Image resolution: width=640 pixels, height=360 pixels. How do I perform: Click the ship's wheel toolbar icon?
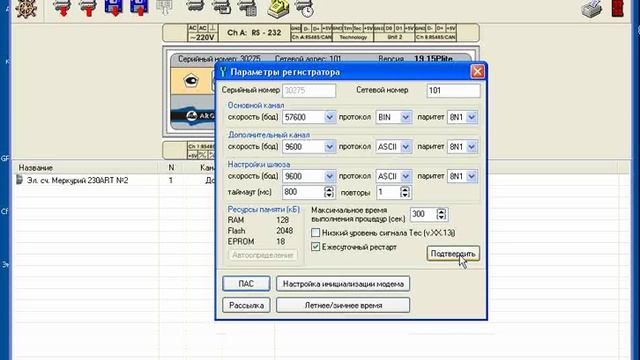(26, 8)
